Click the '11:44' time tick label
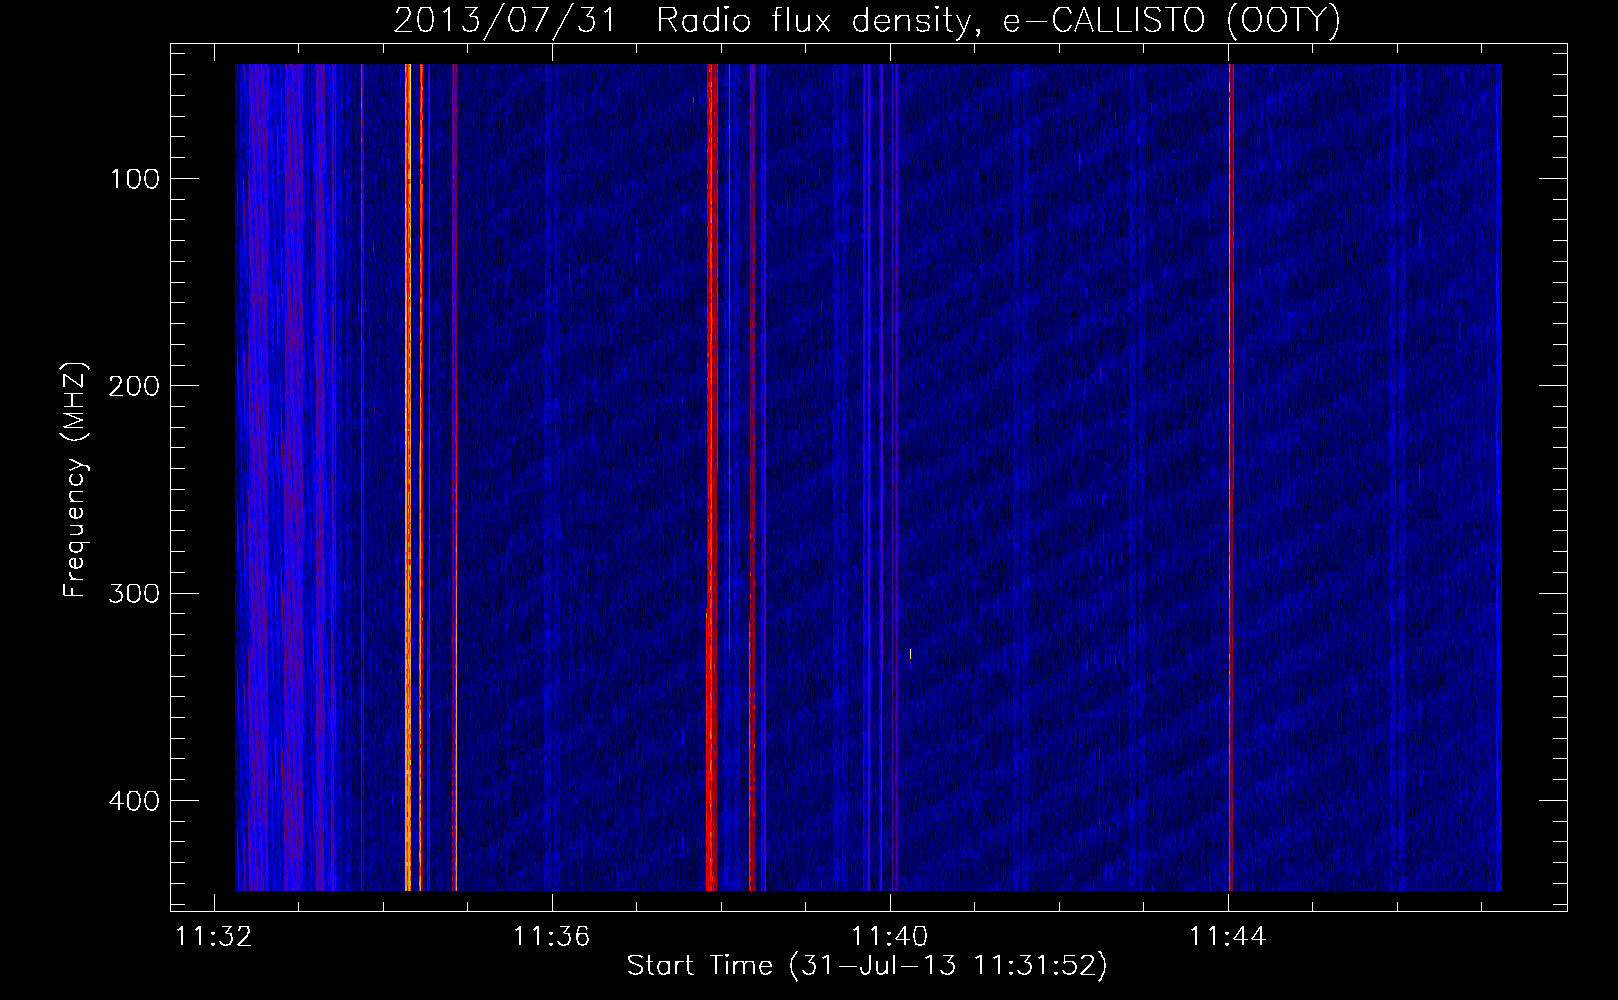Image resolution: width=1618 pixels, height=1000 pixels. (x=1227, y=936)
